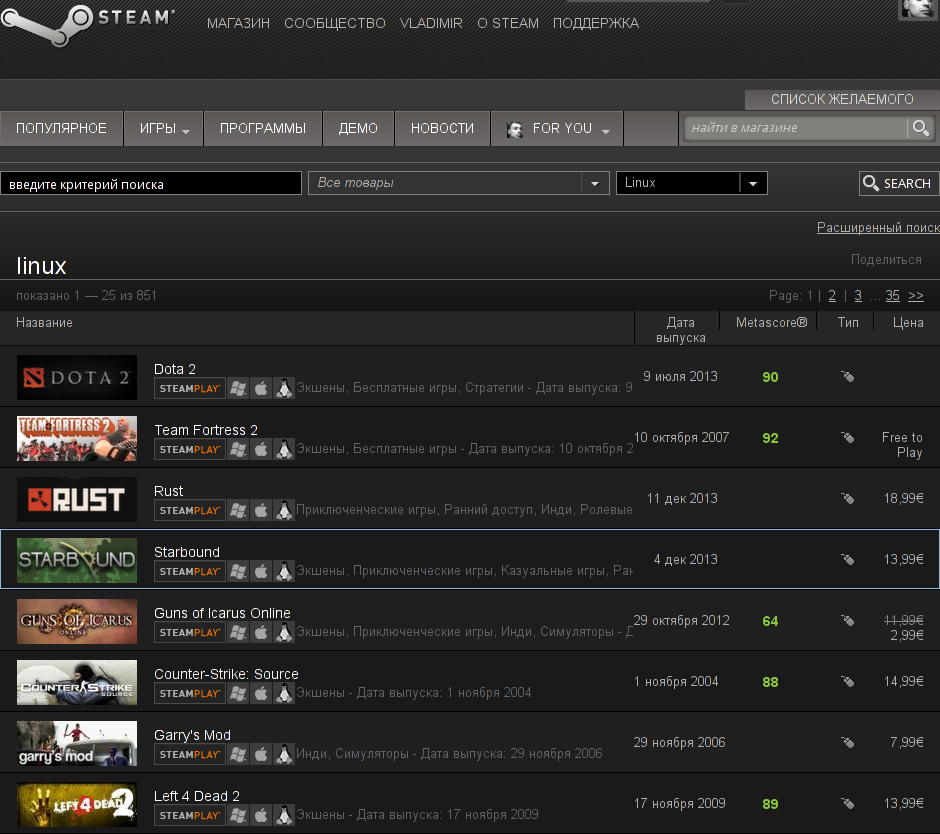Open the О STEAM menu item
This screenshot has width=940, height=834.
pyautogui.click(x=508, y=23)
